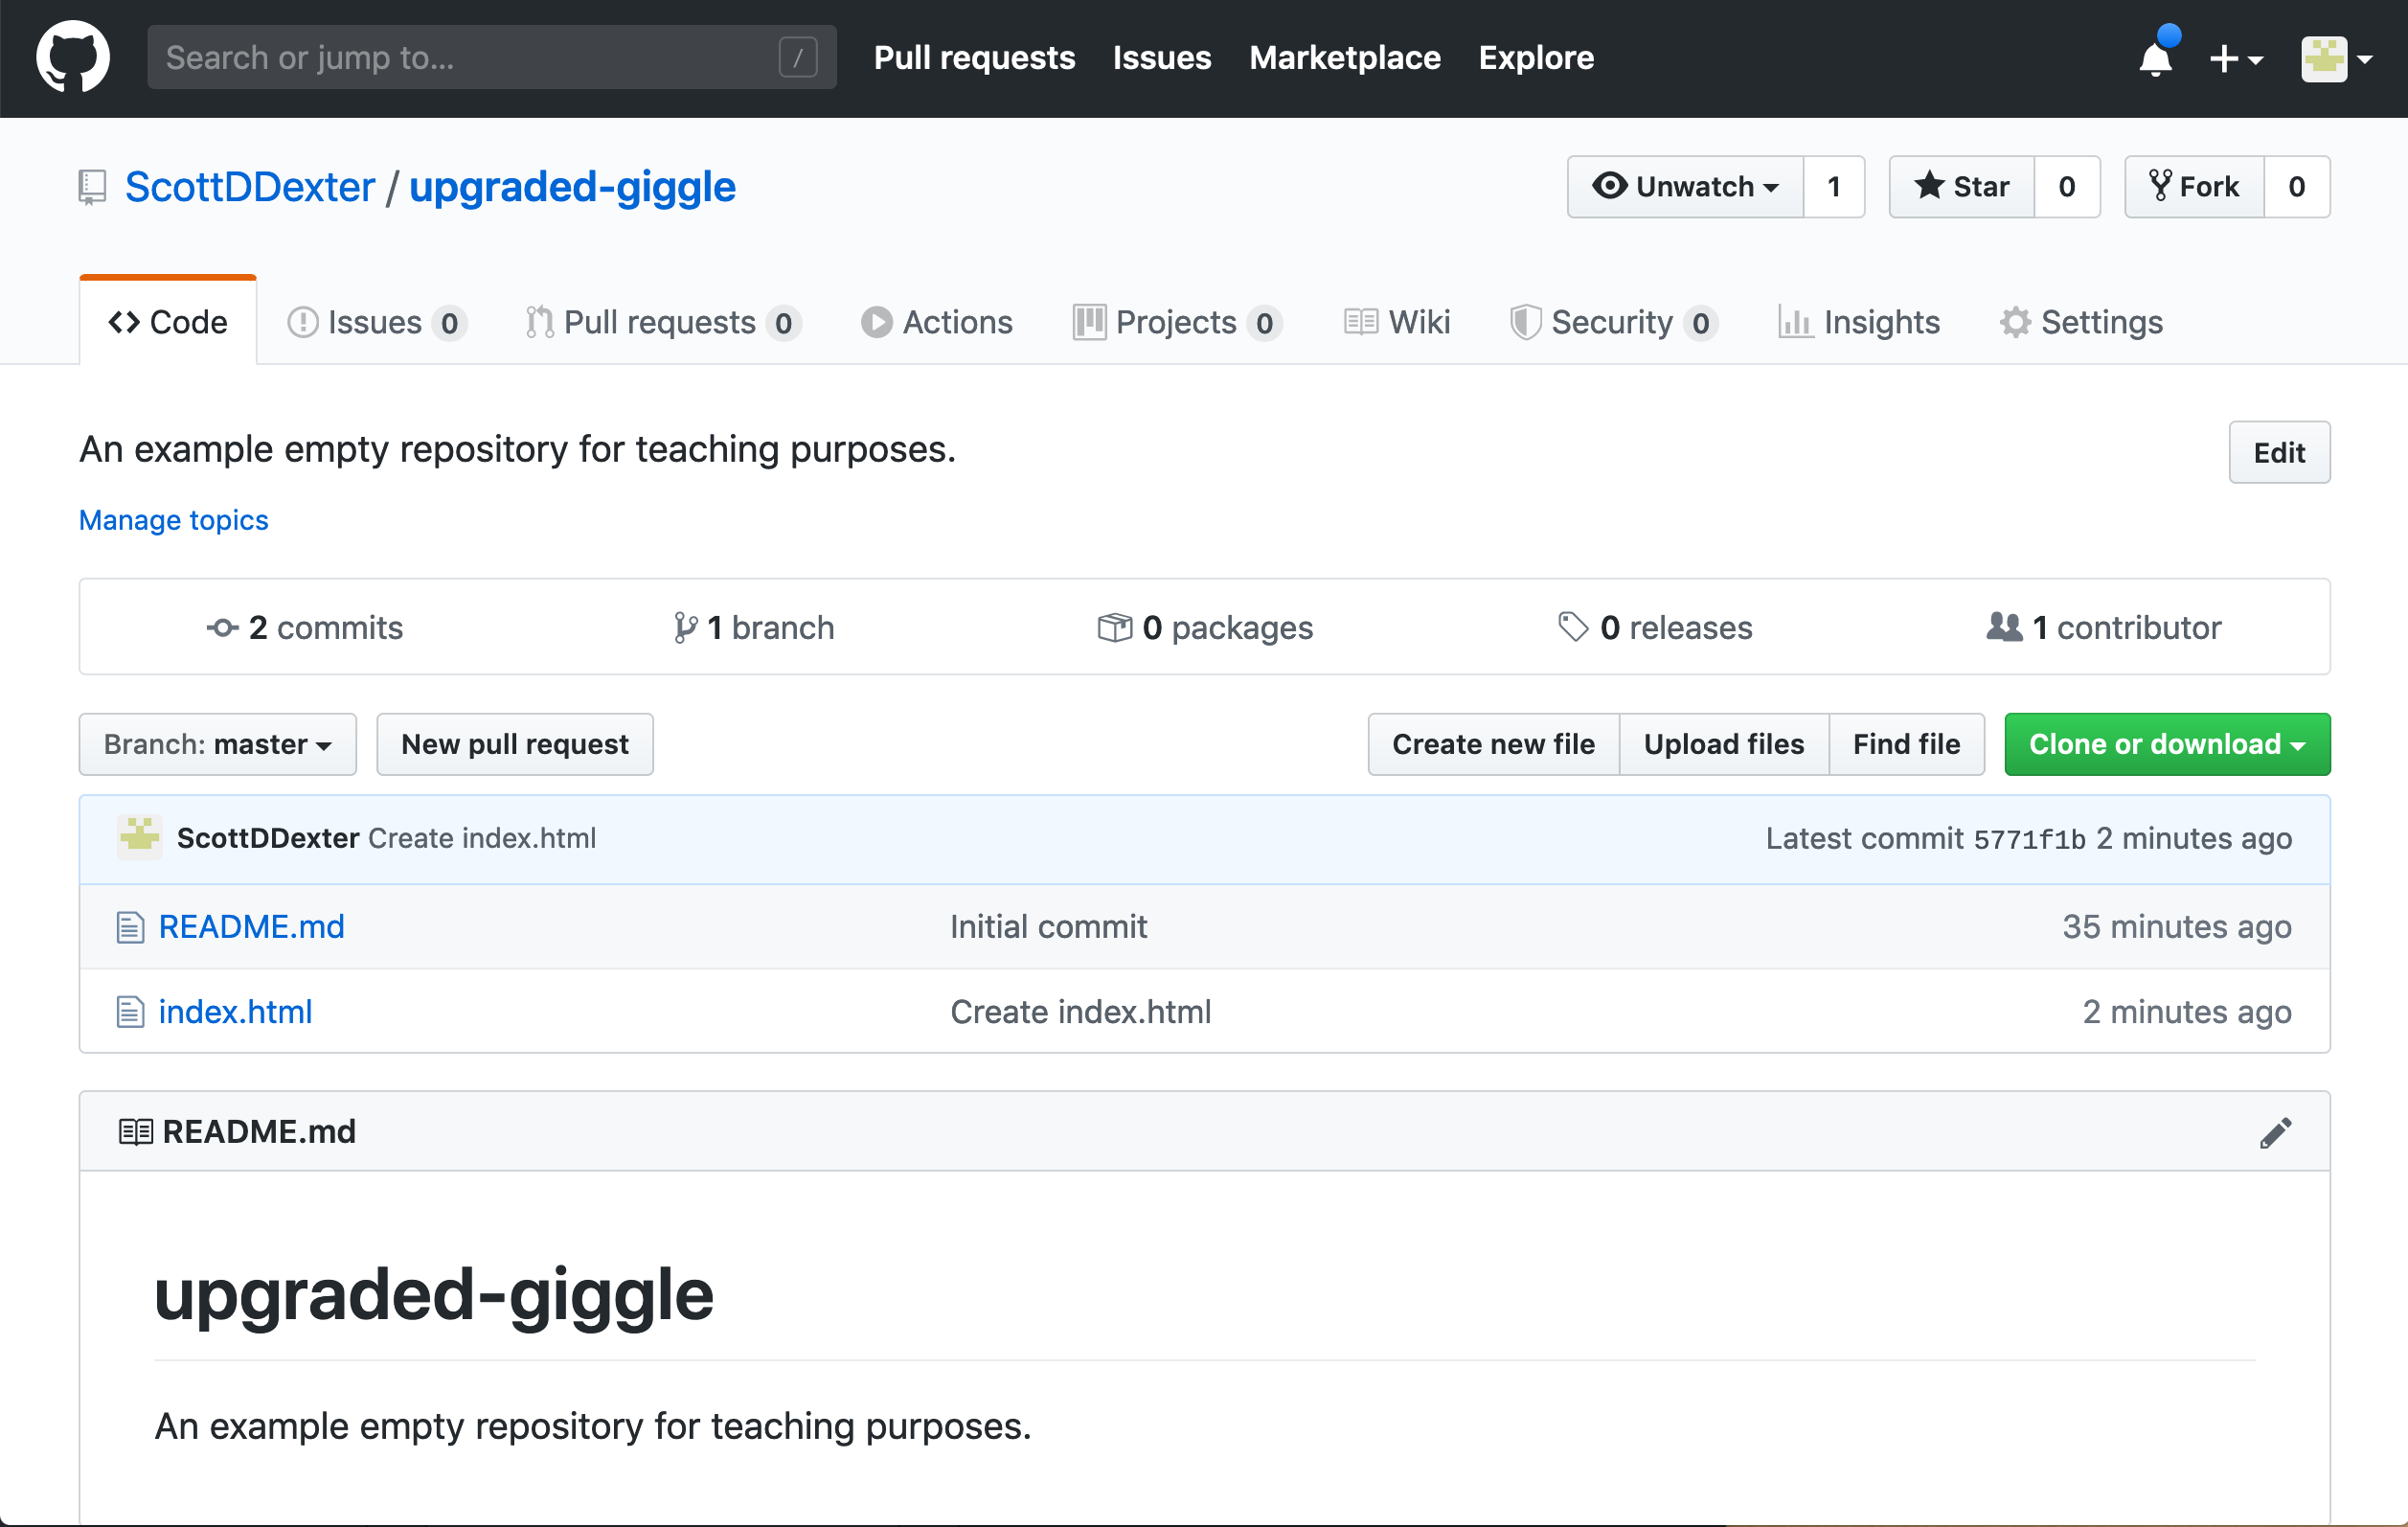The image size is (2408, 1527).
Task: Select the Code tab
Action: [168, 322]
